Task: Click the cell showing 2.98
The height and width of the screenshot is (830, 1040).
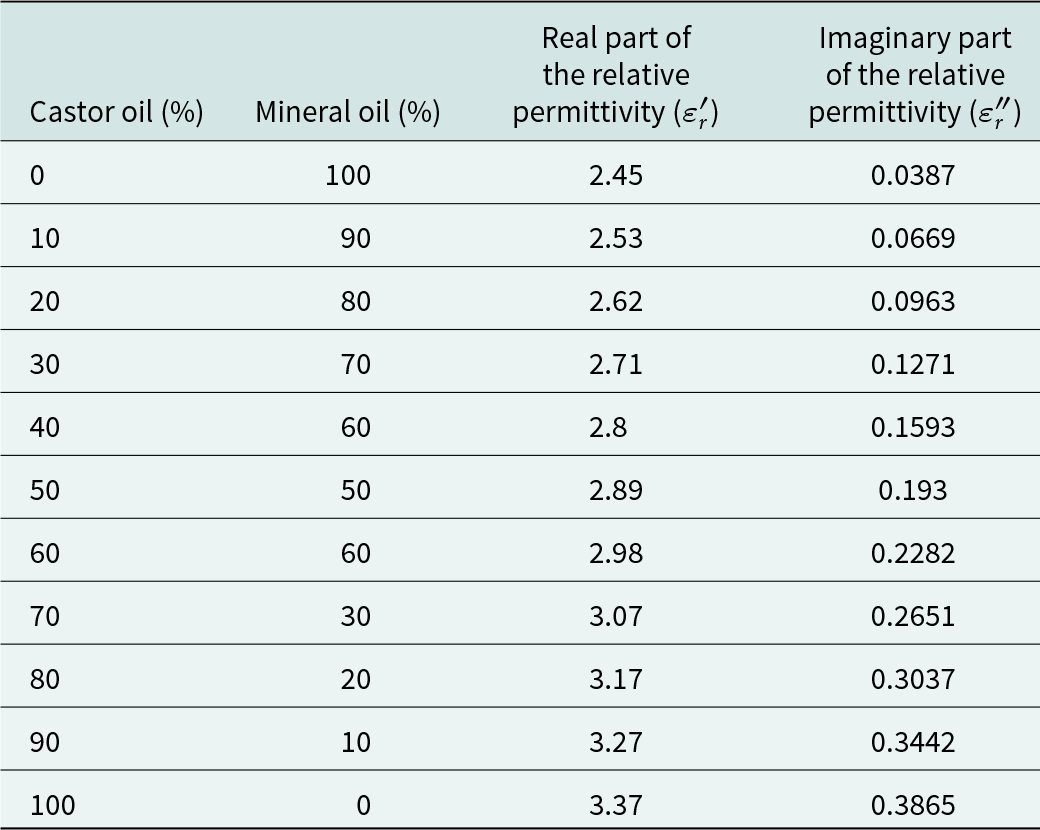Action: 615,554
